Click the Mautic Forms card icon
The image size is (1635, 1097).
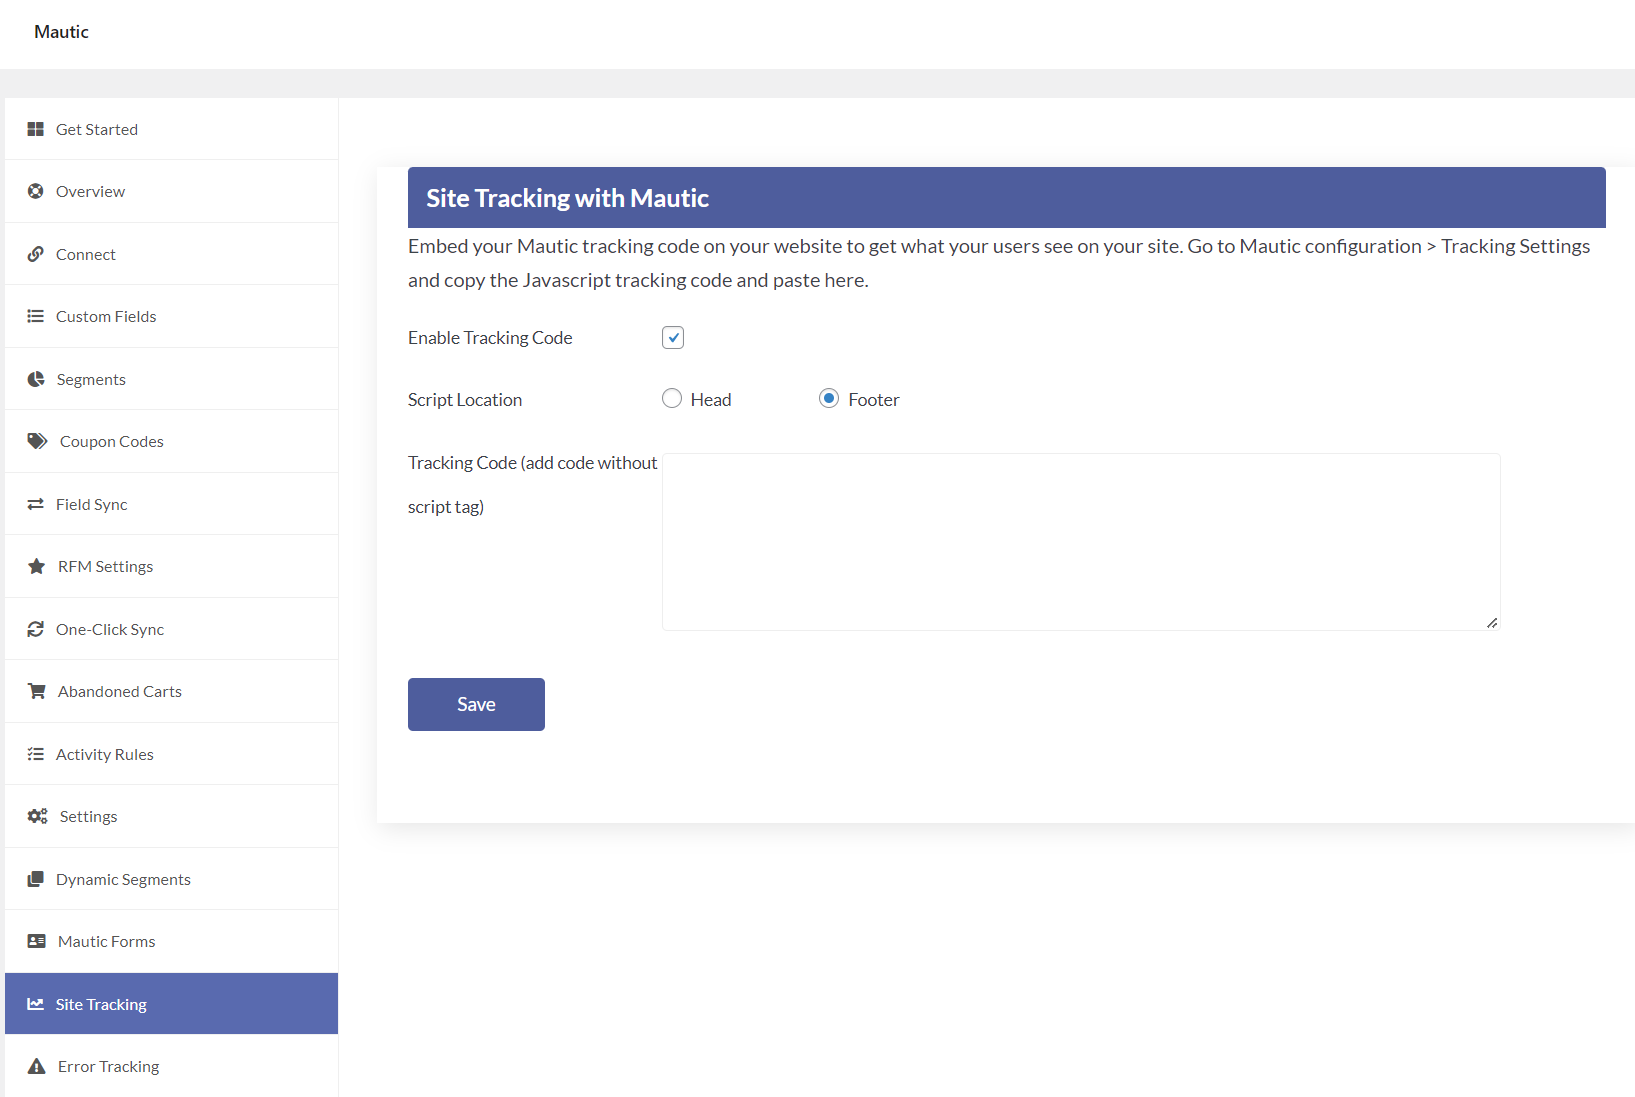[37, 941]
